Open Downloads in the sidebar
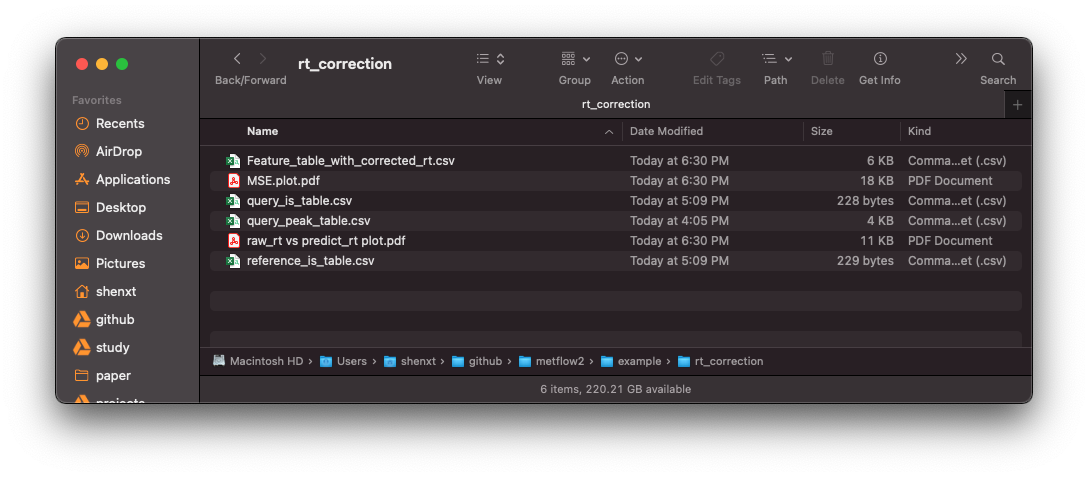 pyautogui.click(x=128, y=235)
